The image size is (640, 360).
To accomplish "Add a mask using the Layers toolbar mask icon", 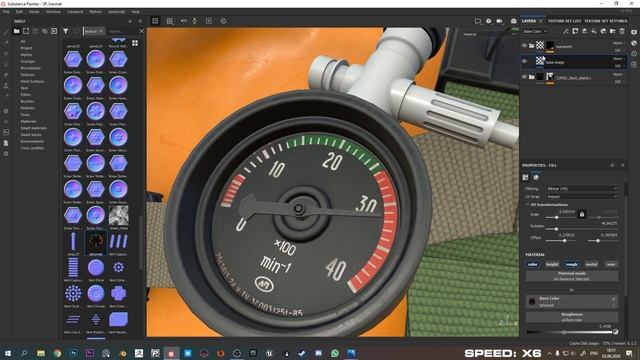I will click(x=575, y=31).
